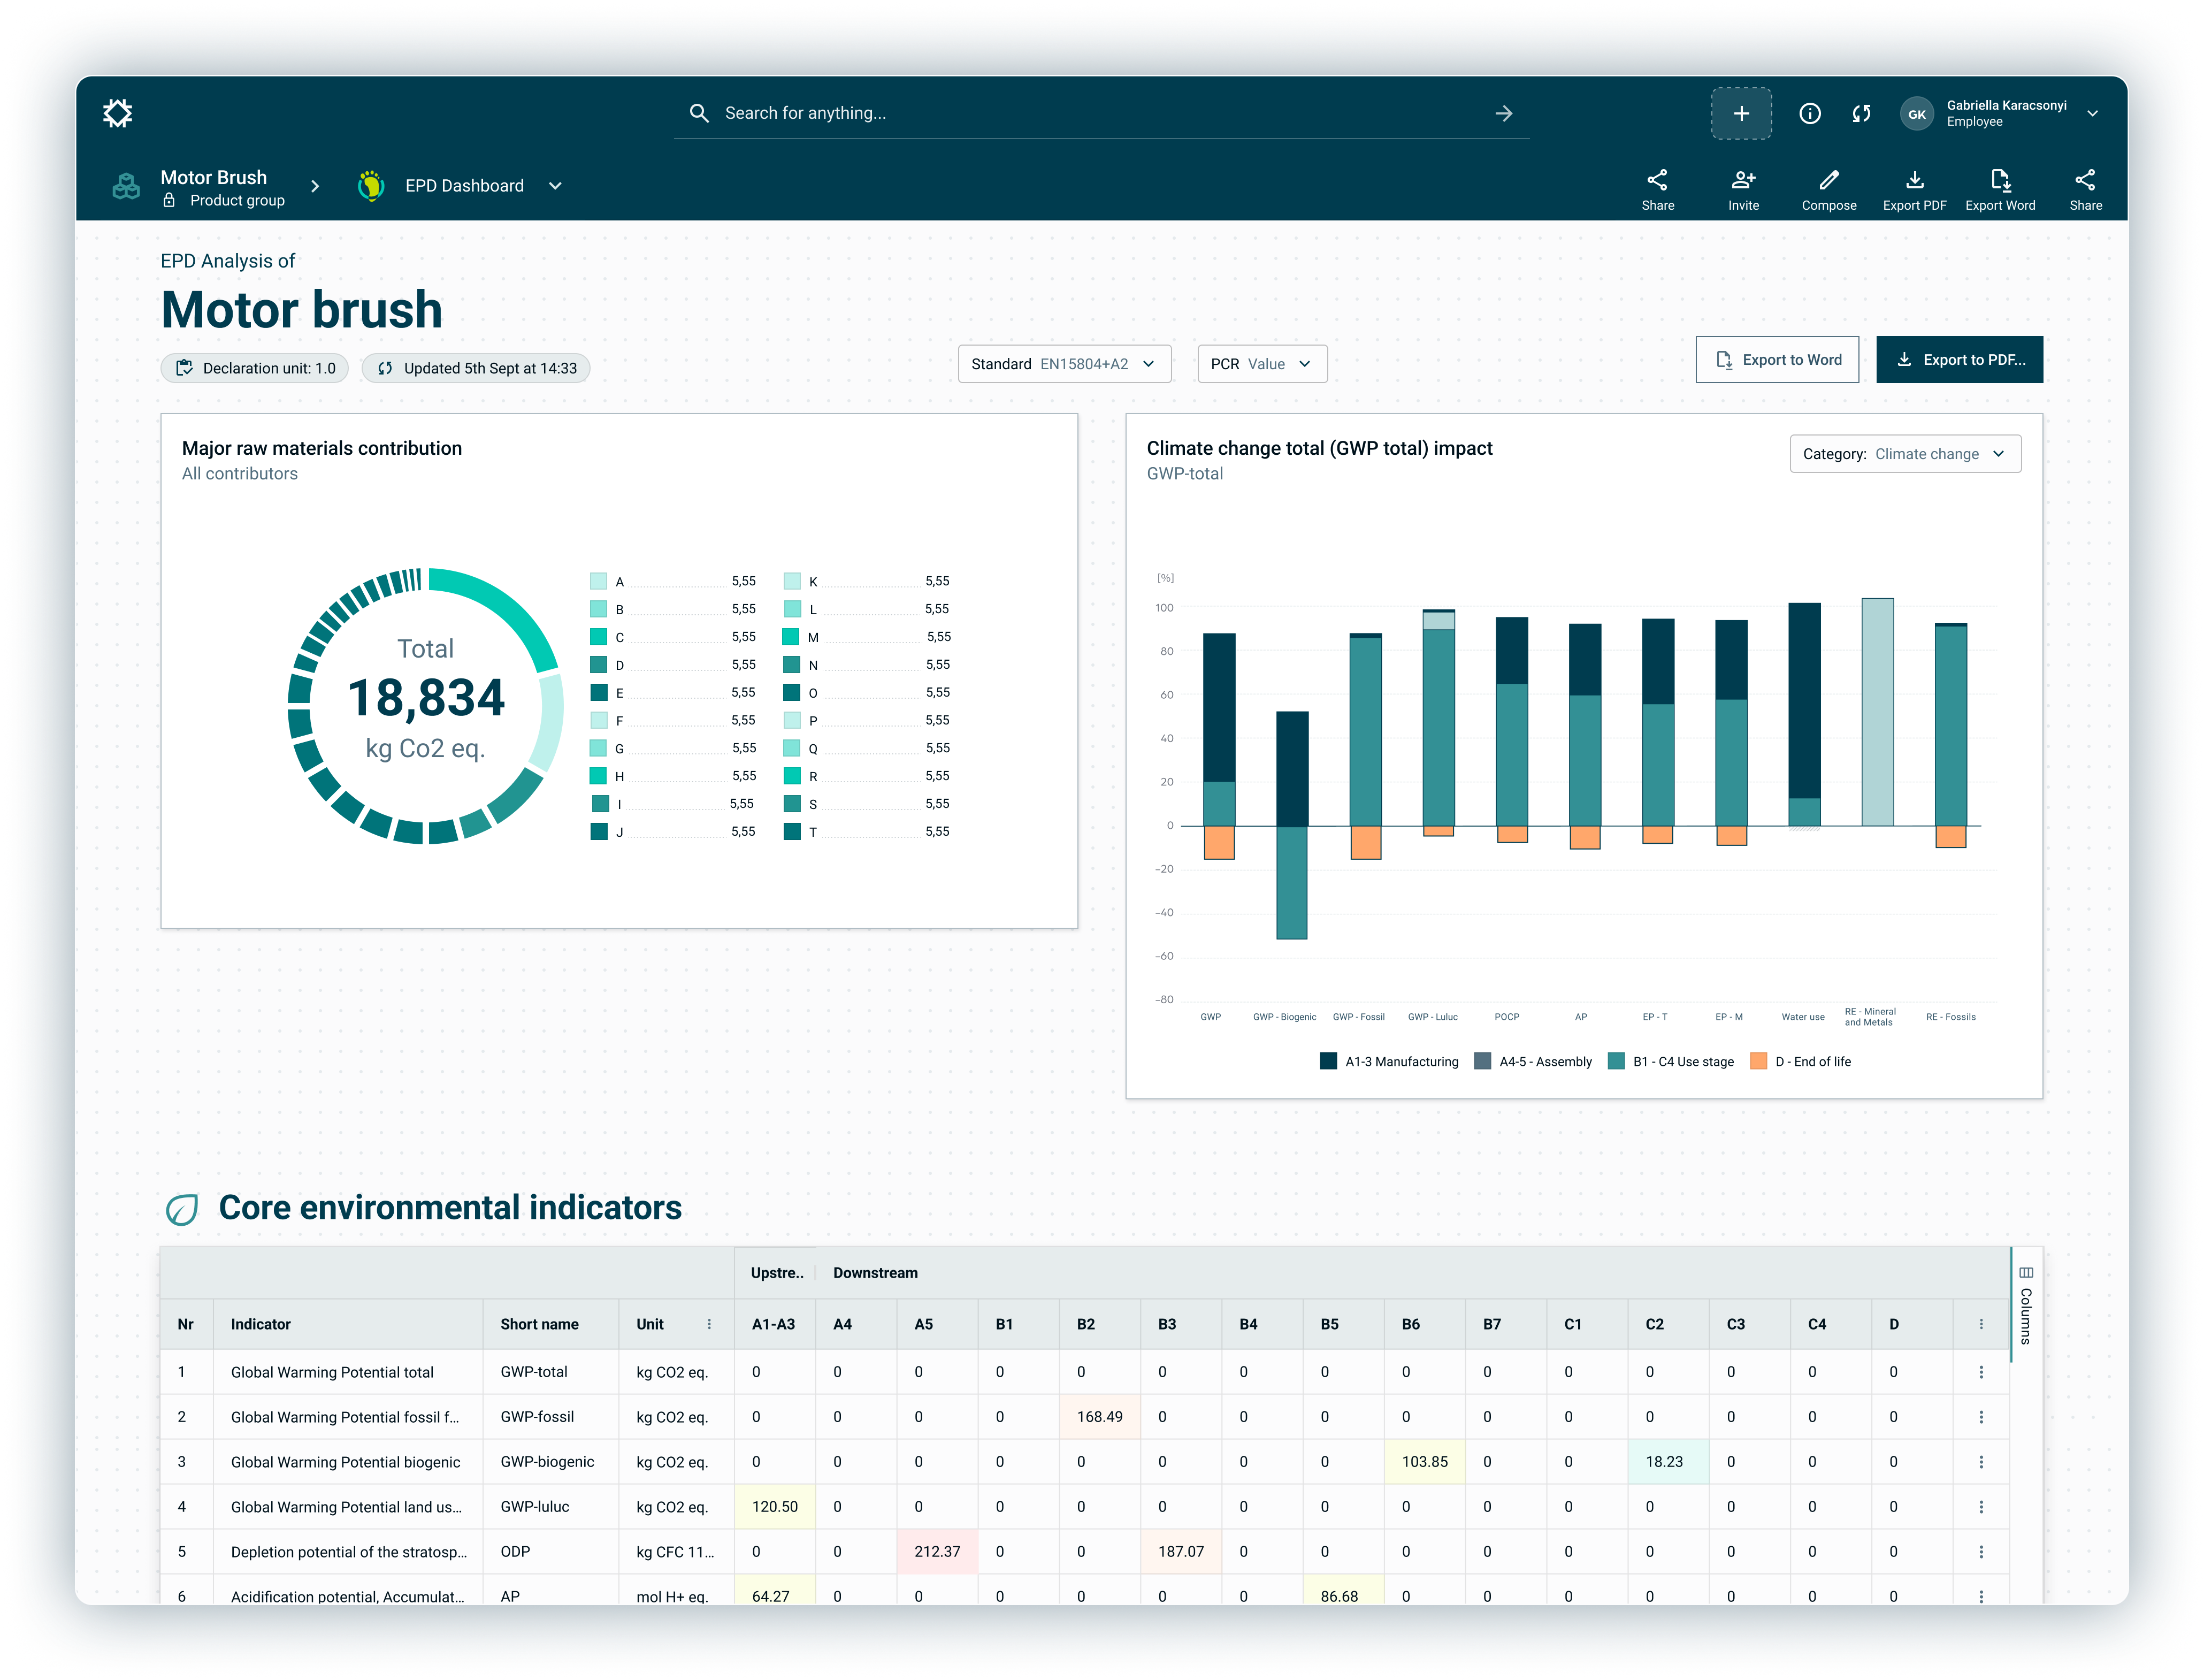This screenshot has height=1680, width=2204.
Task: Click the gear logo icon
Action: pyautogui.click(x=118, y=113)
